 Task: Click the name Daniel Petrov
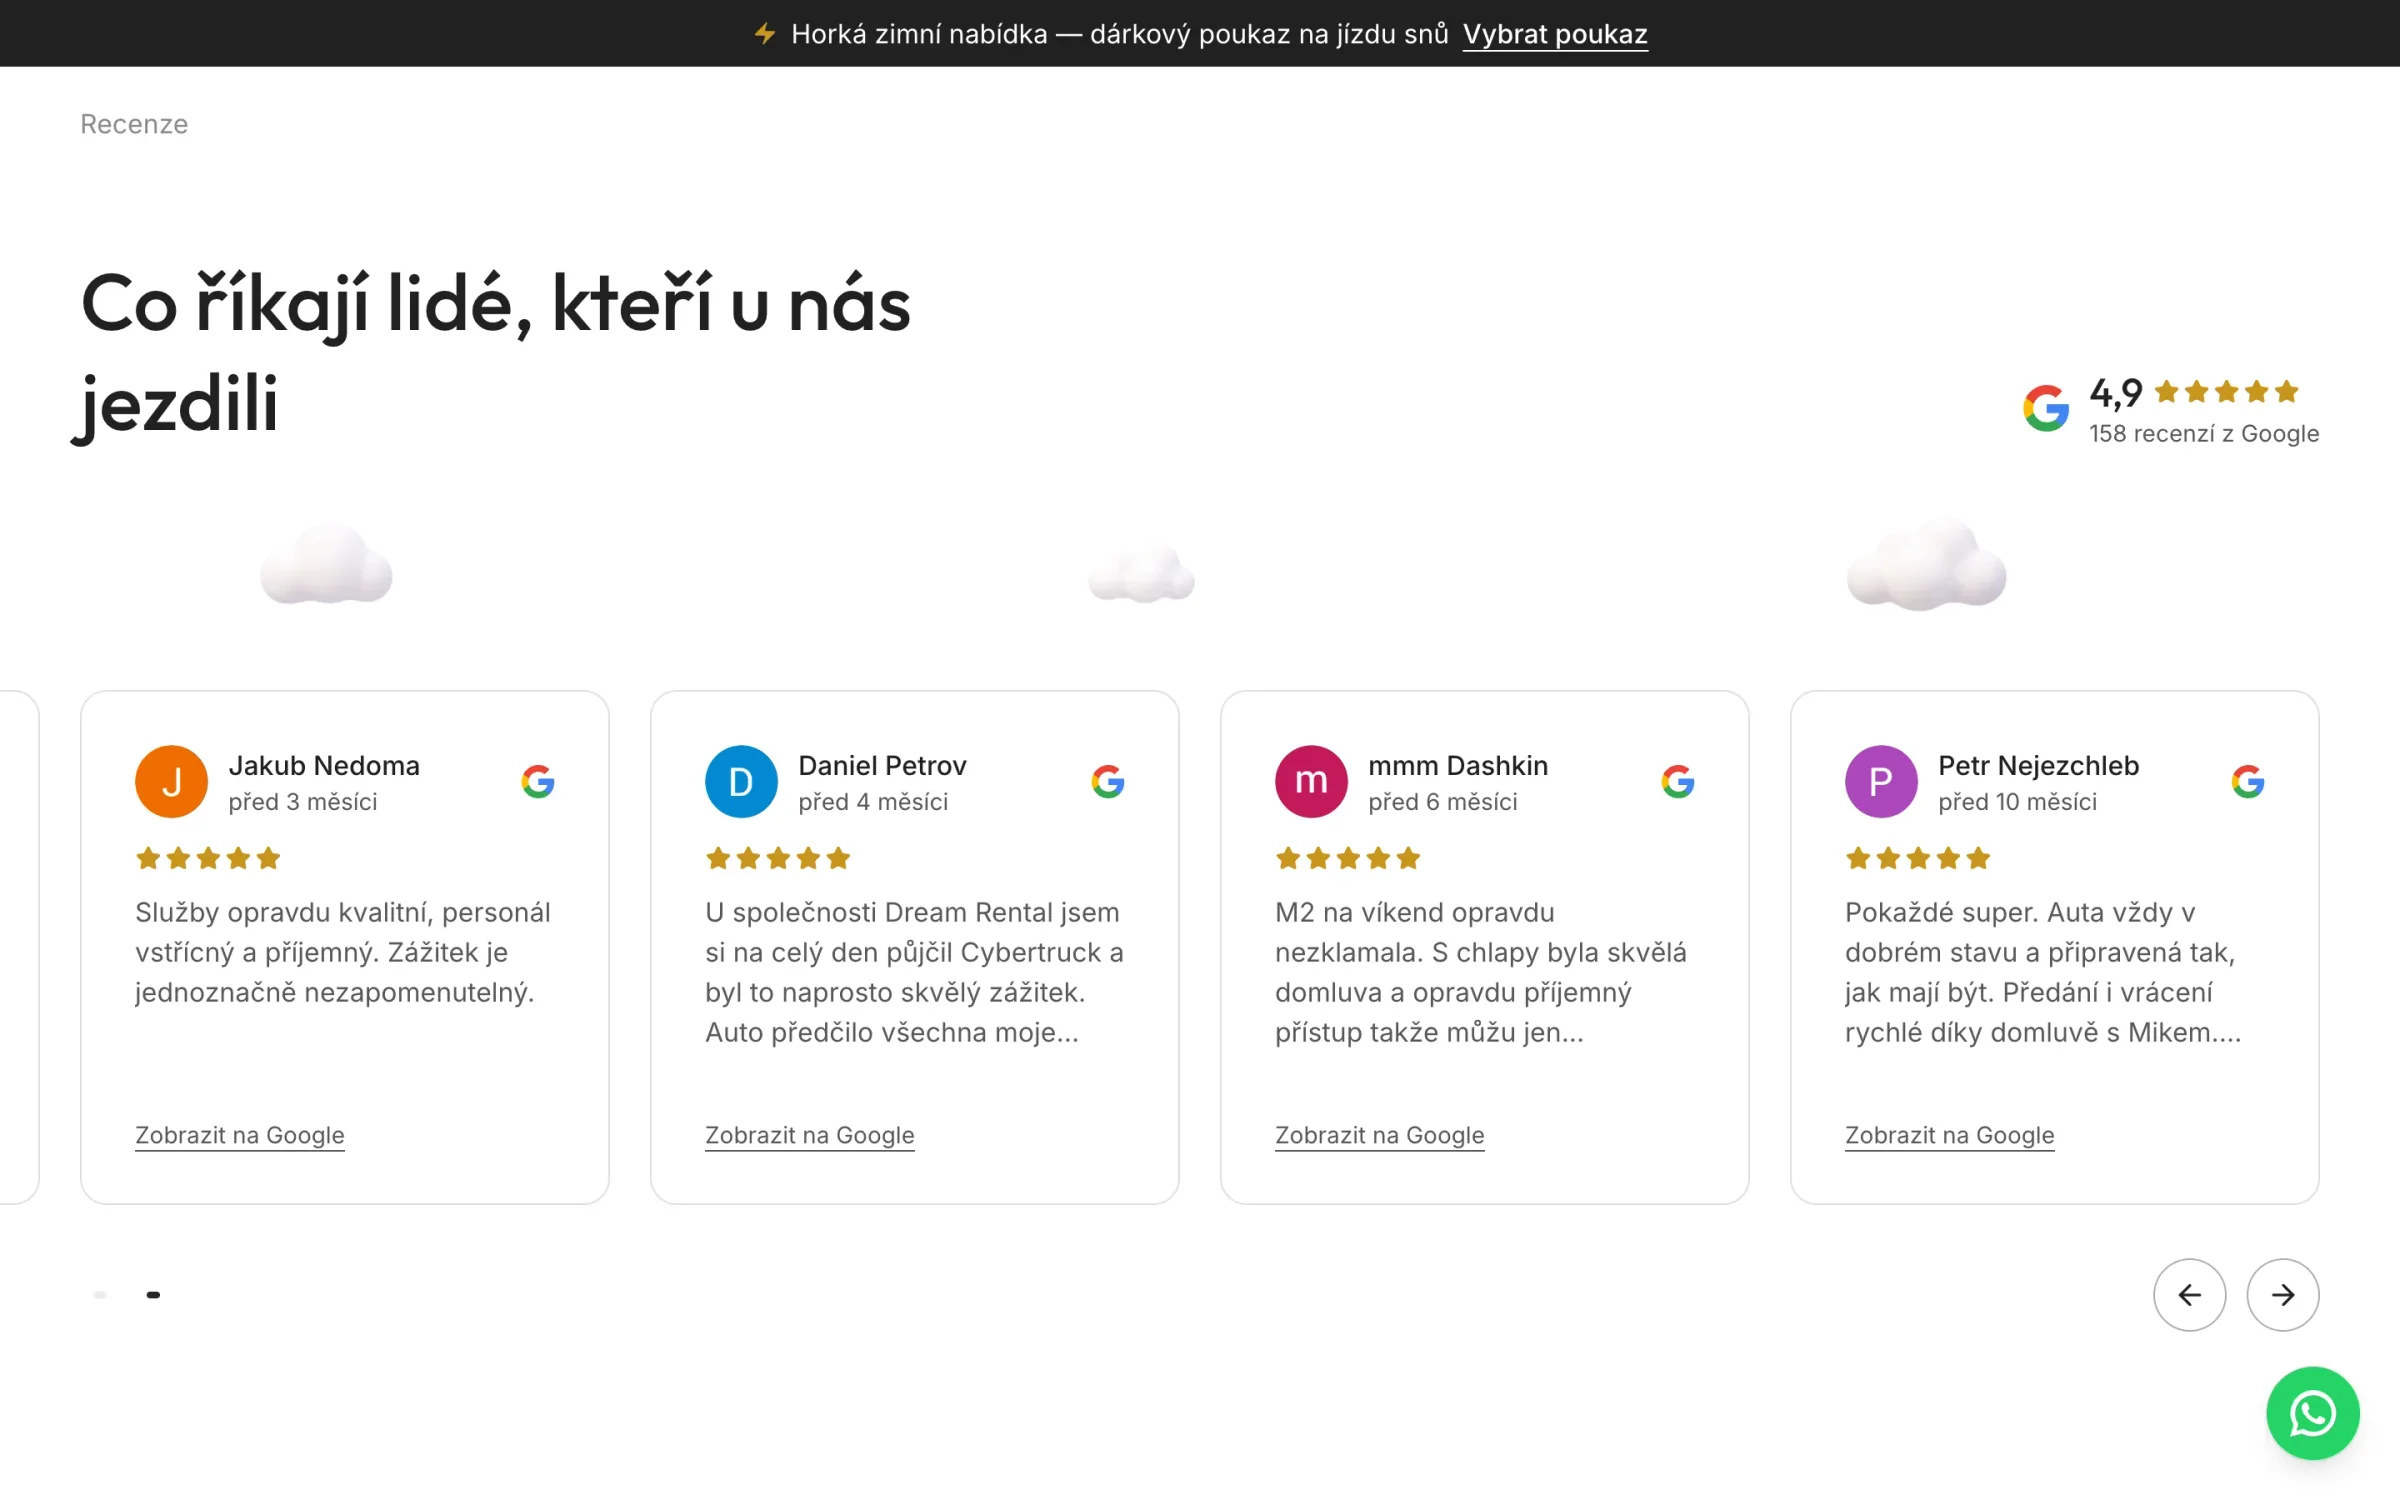[x=883, y=765]
